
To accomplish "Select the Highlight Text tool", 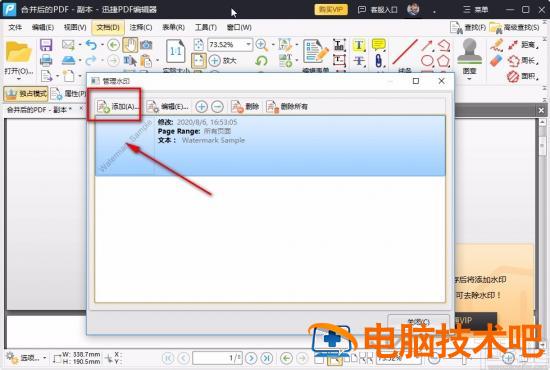I will 359,45.
